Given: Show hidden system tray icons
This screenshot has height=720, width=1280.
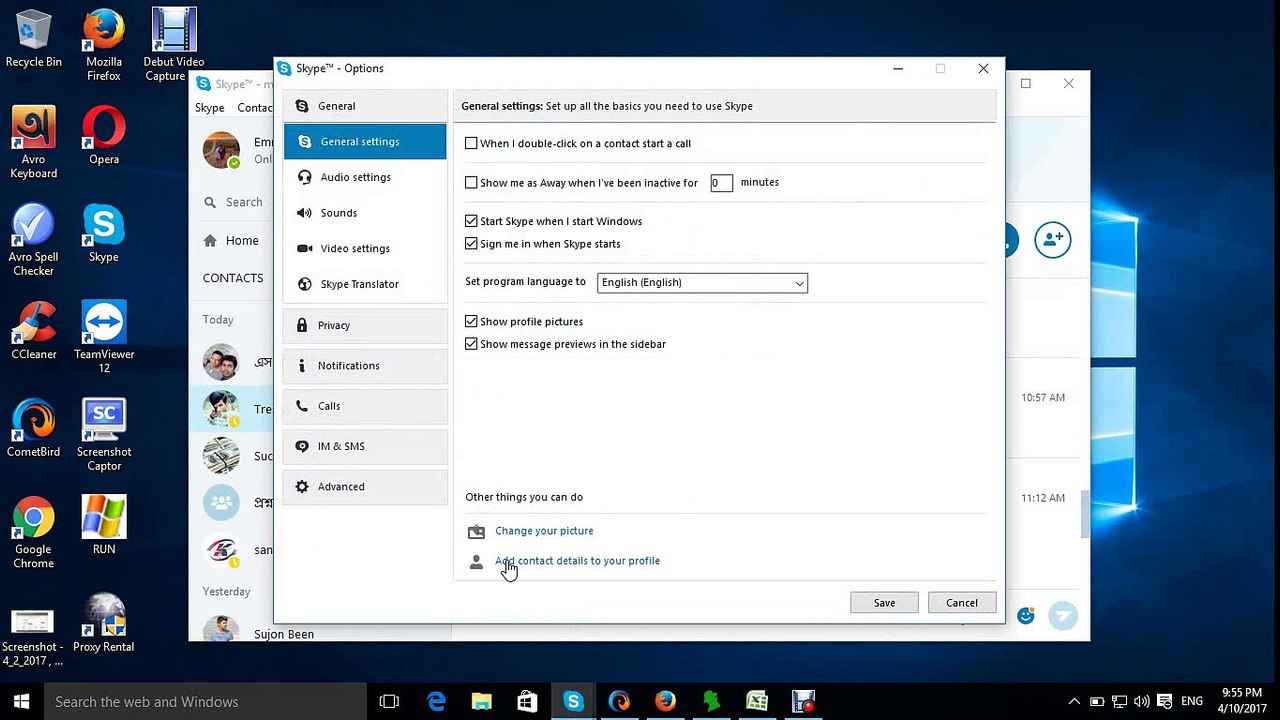Looking at the screenshot, I should pos(1075,702).
